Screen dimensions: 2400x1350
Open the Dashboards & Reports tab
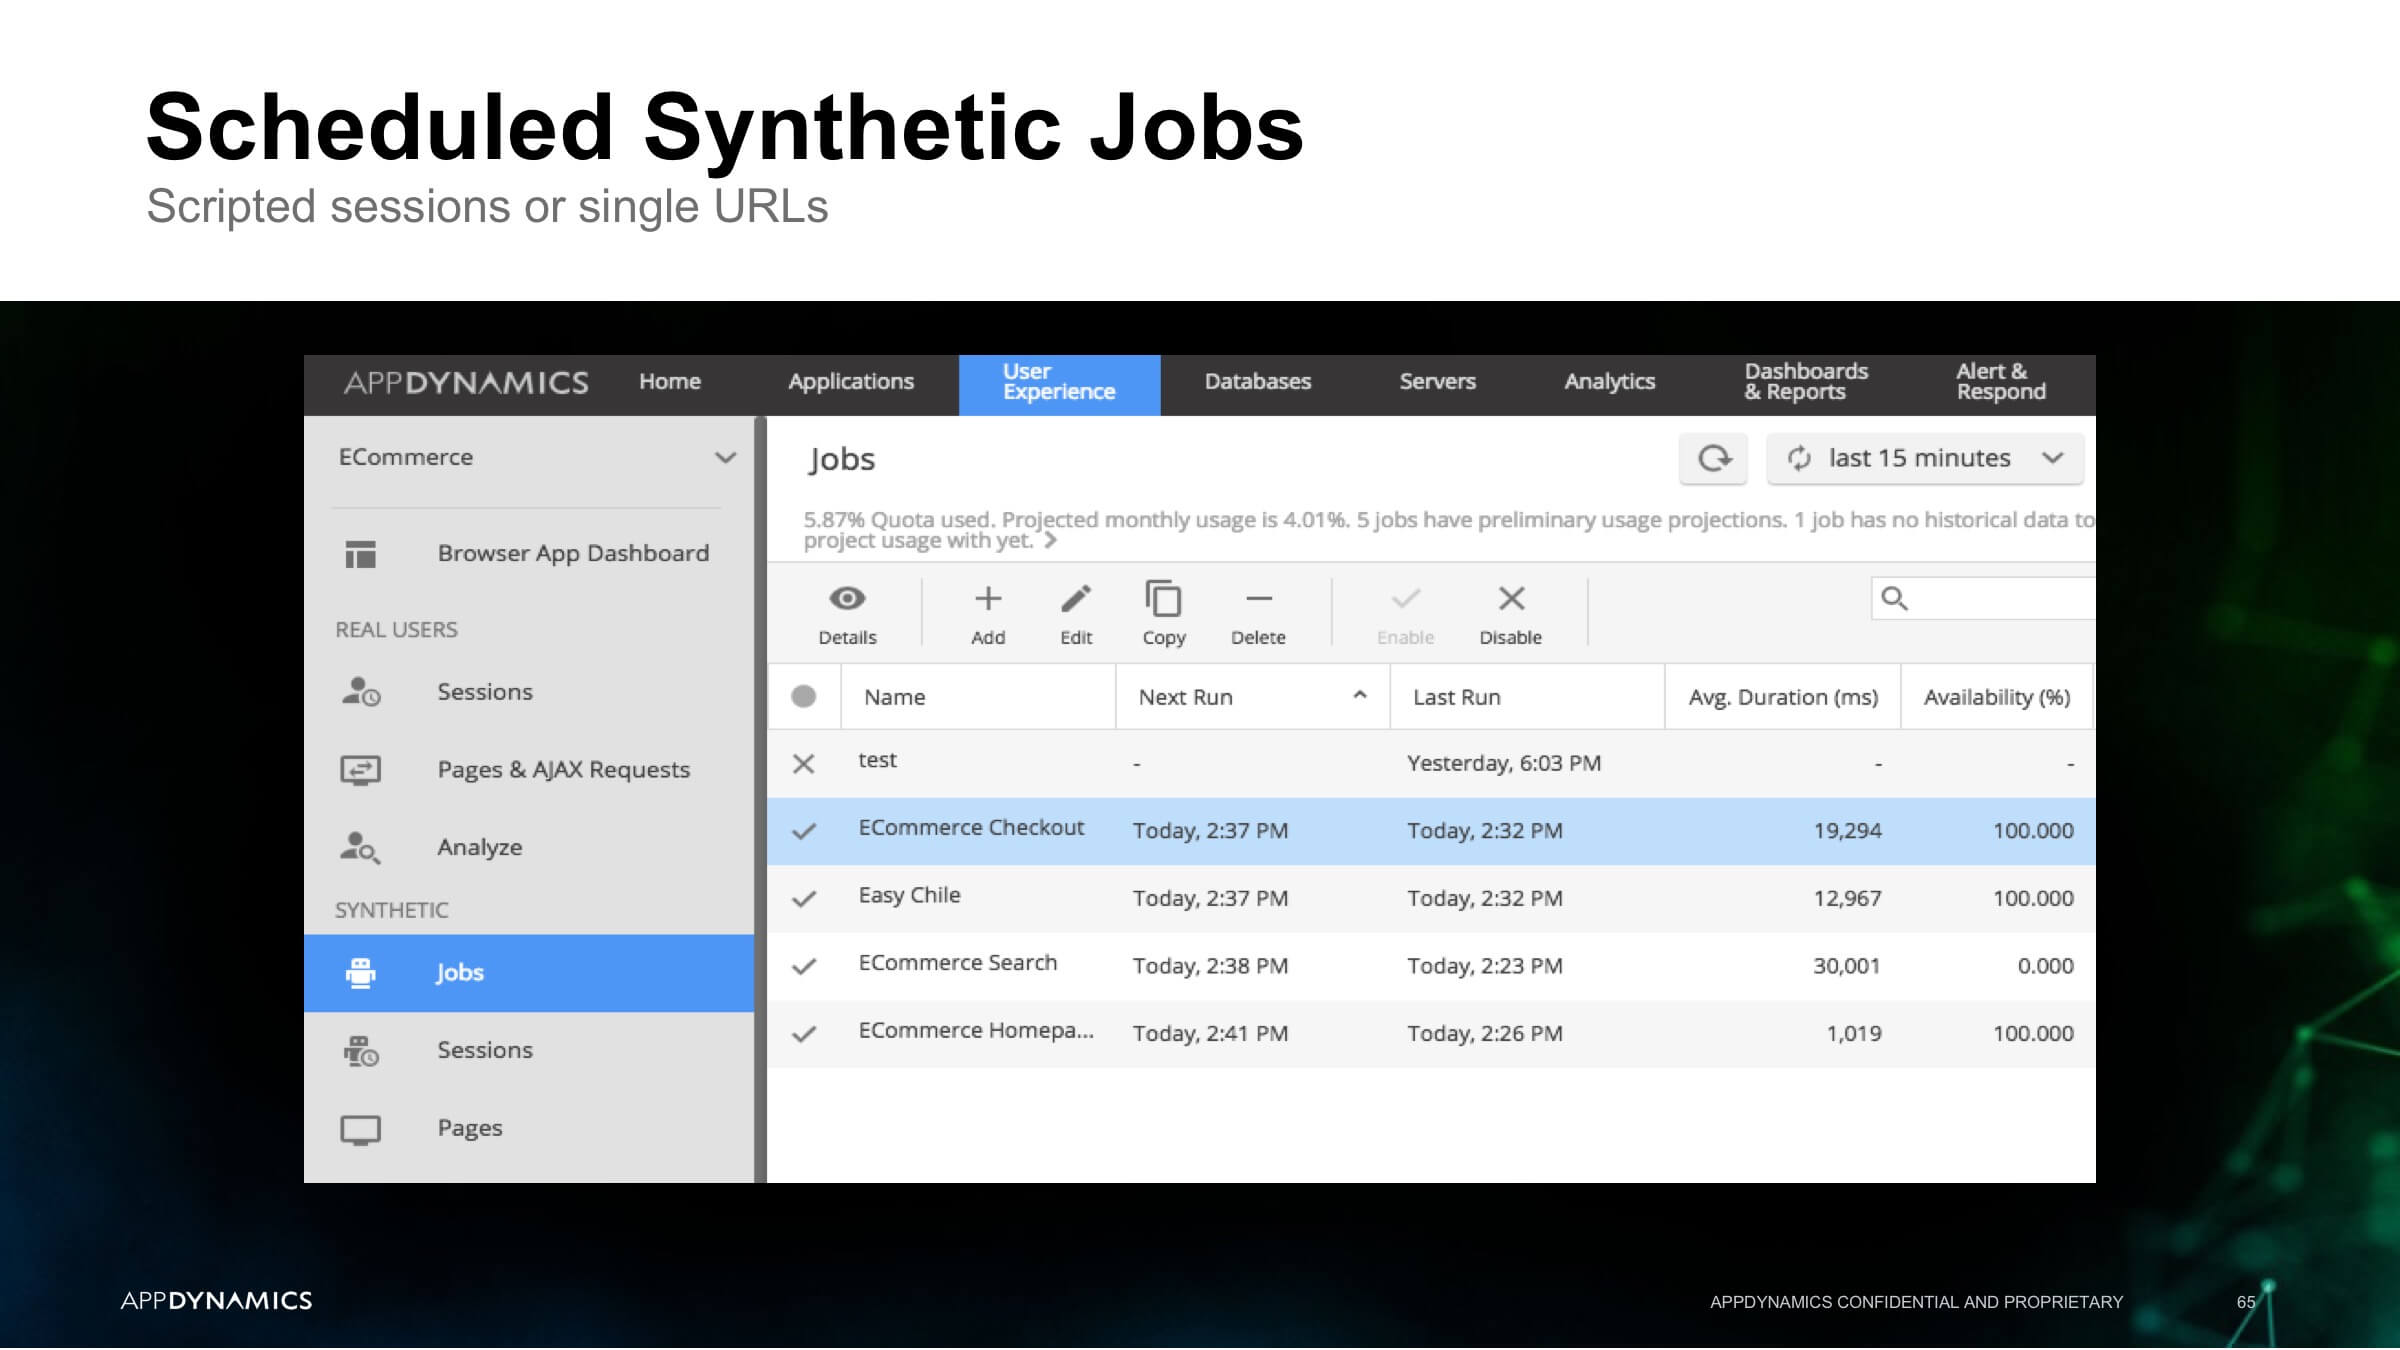pos(1806,381)
